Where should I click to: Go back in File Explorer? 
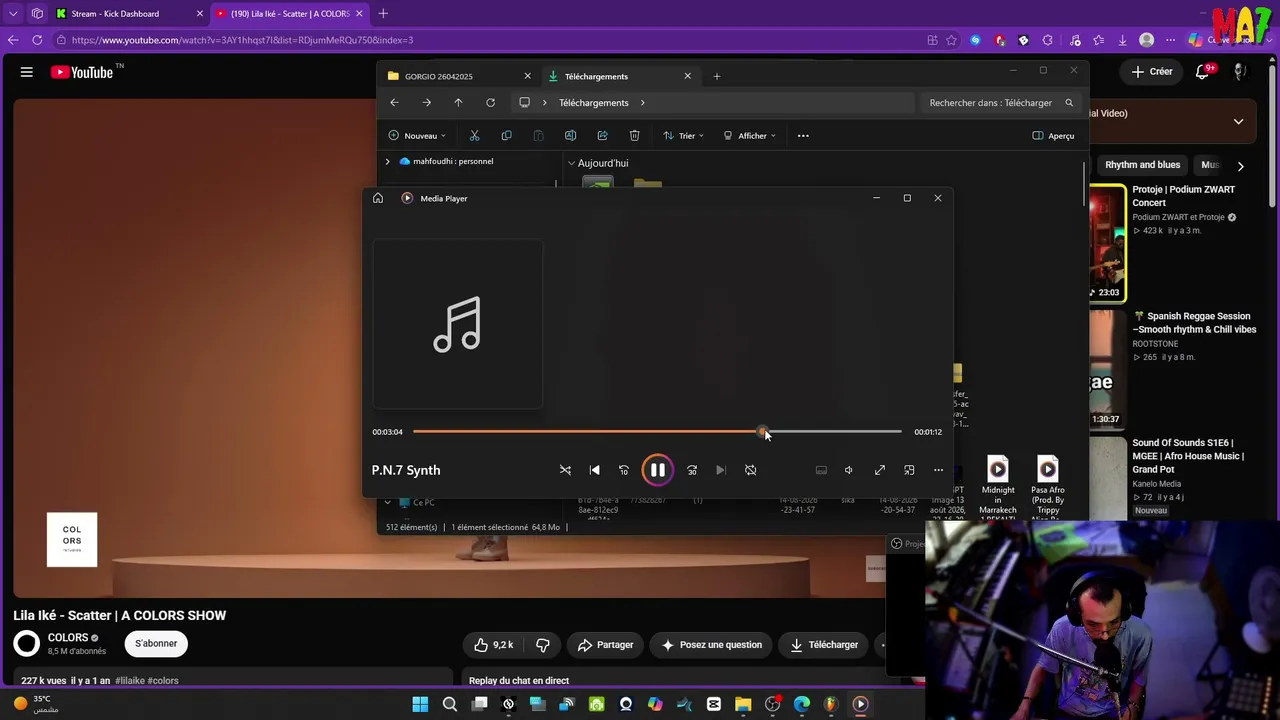coord(394,103)
